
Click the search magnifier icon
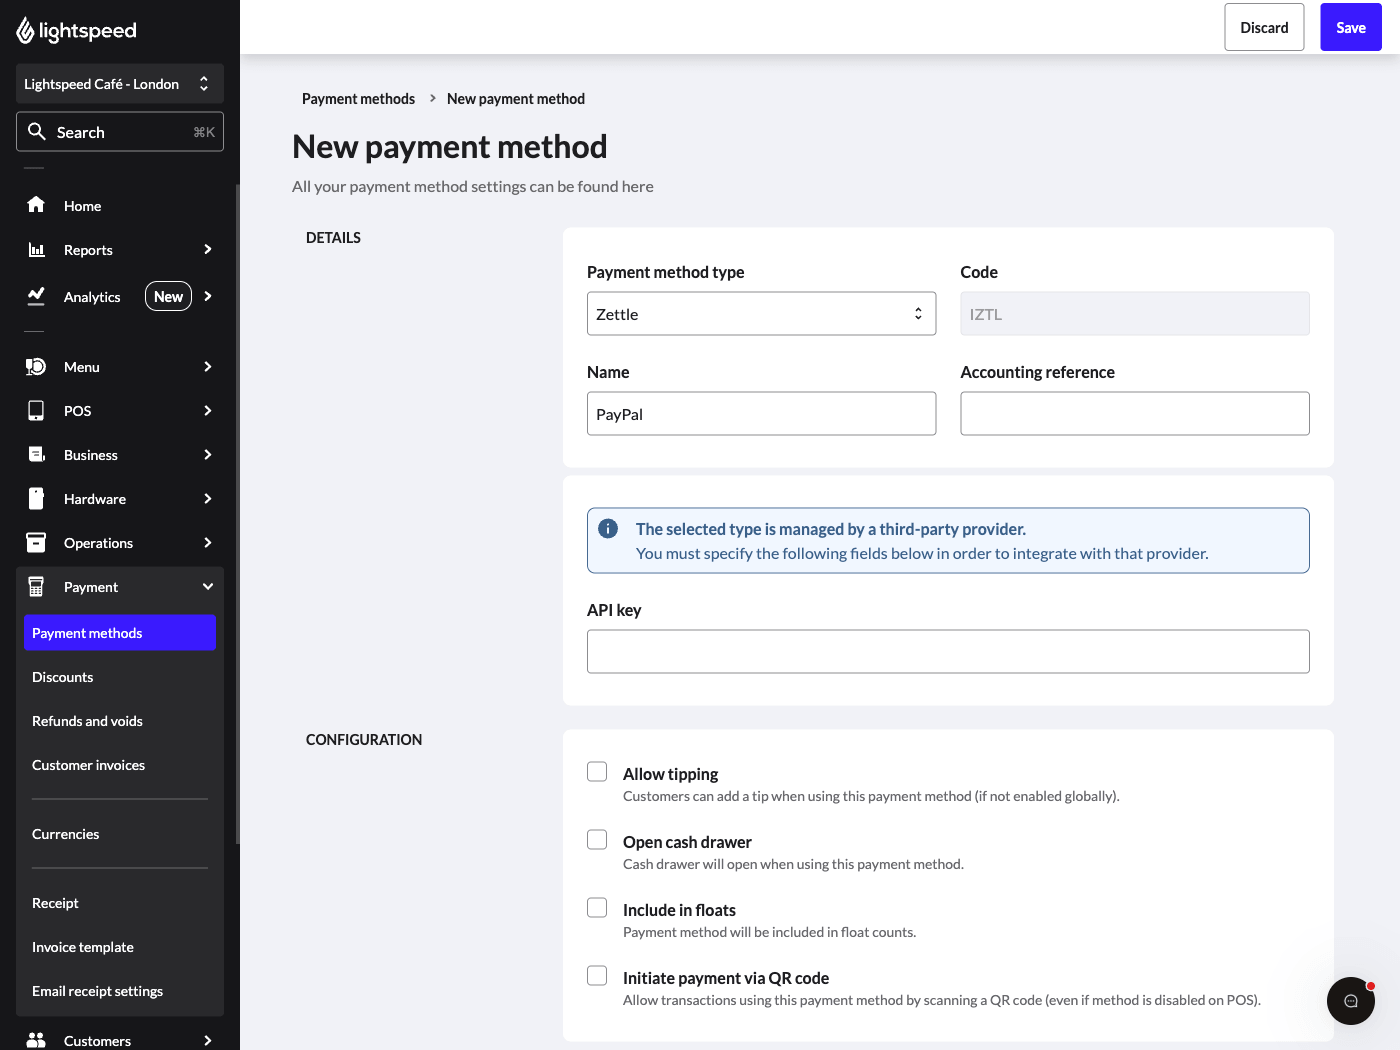coord(37,131)
